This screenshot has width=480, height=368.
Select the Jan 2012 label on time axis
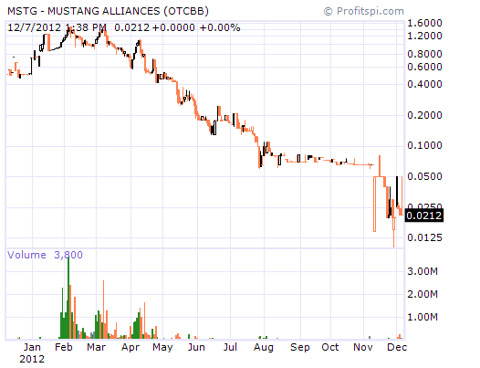tap(32, 353)
